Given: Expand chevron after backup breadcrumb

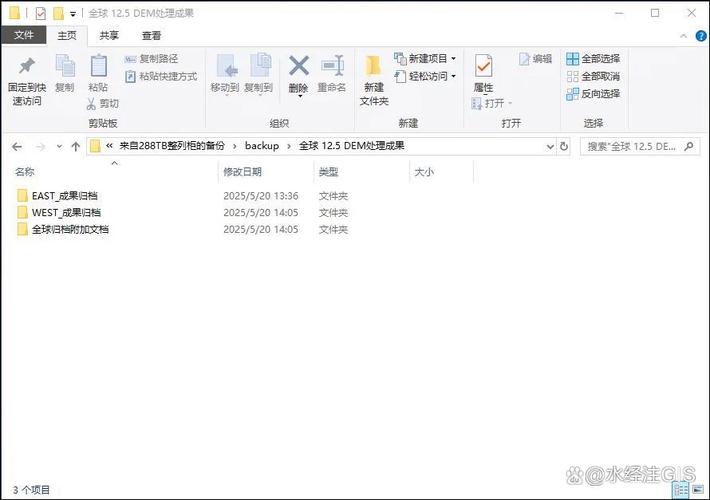Looking at the screenshot, I should pos(289,146).
